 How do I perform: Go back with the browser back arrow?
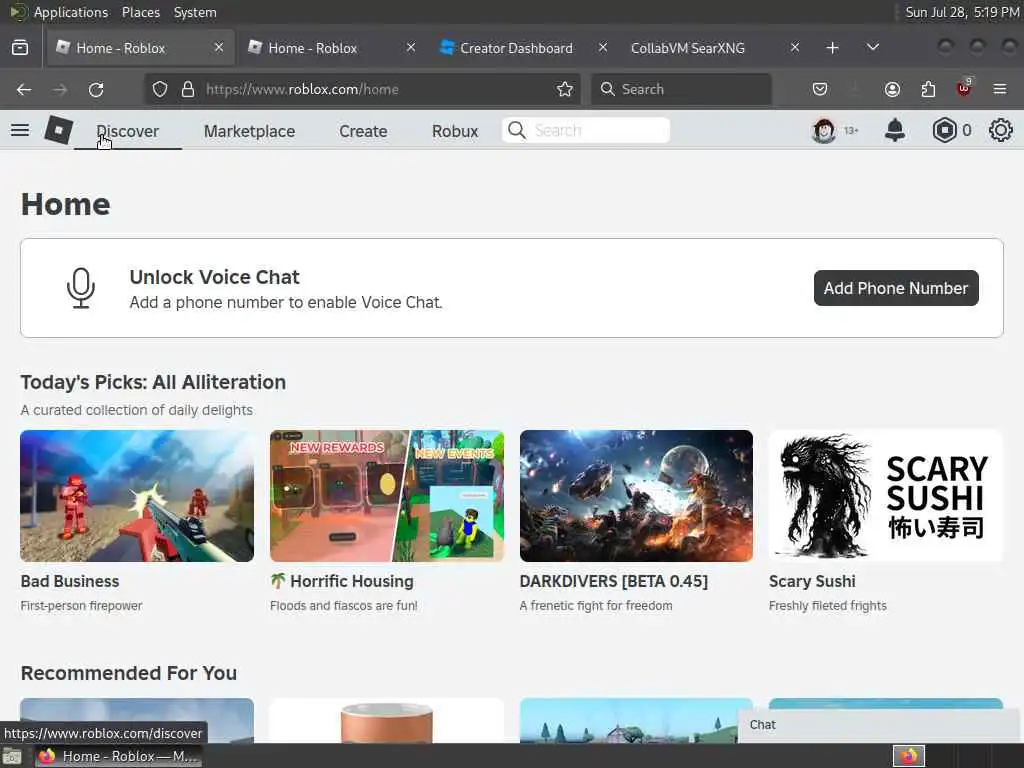[x=24, y=89]
